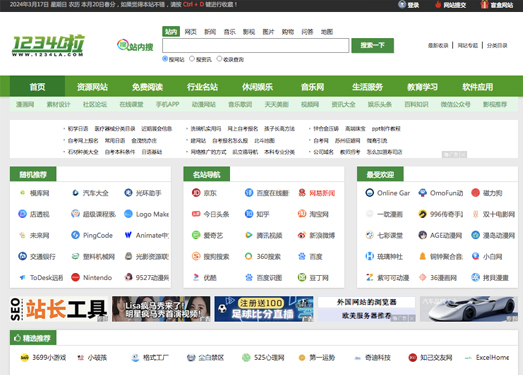Open the SEO 站长工具 banner
The height and width of the screenshot is (375, 523).
click(x=59, y=309)
